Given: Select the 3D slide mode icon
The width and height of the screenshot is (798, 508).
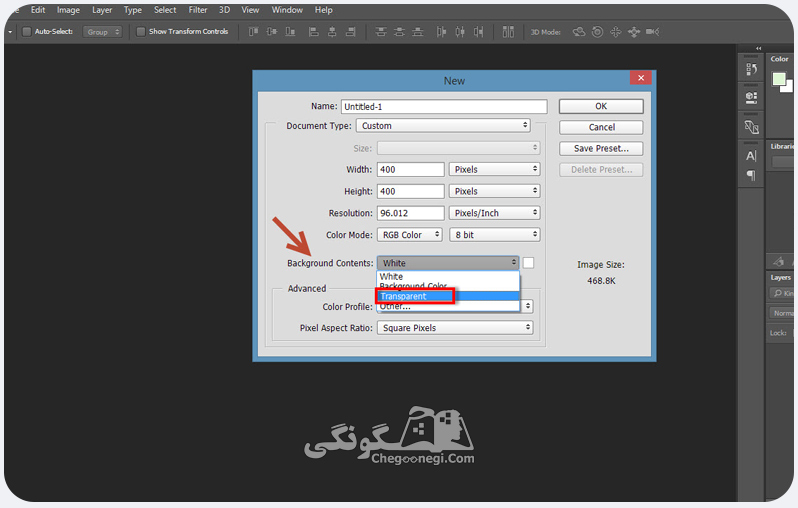Looking at the screenshot, I should coord(634,32).
